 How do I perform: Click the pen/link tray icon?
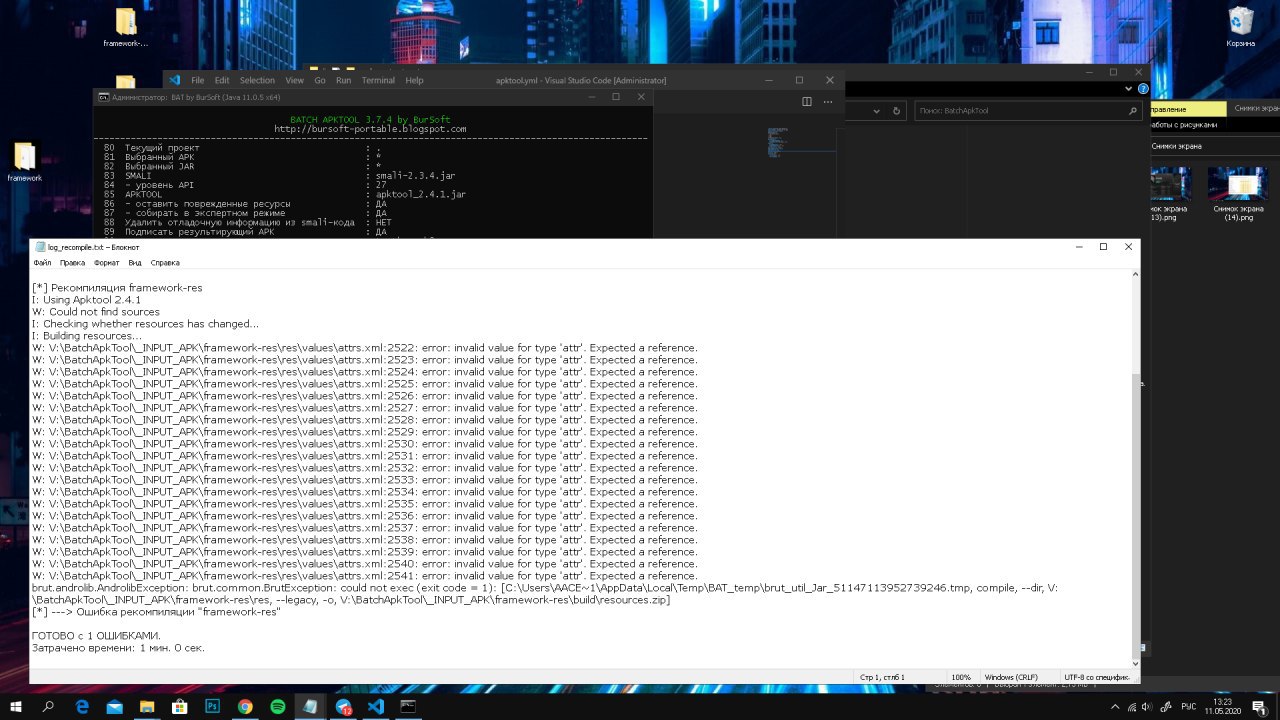[1167, 706]
